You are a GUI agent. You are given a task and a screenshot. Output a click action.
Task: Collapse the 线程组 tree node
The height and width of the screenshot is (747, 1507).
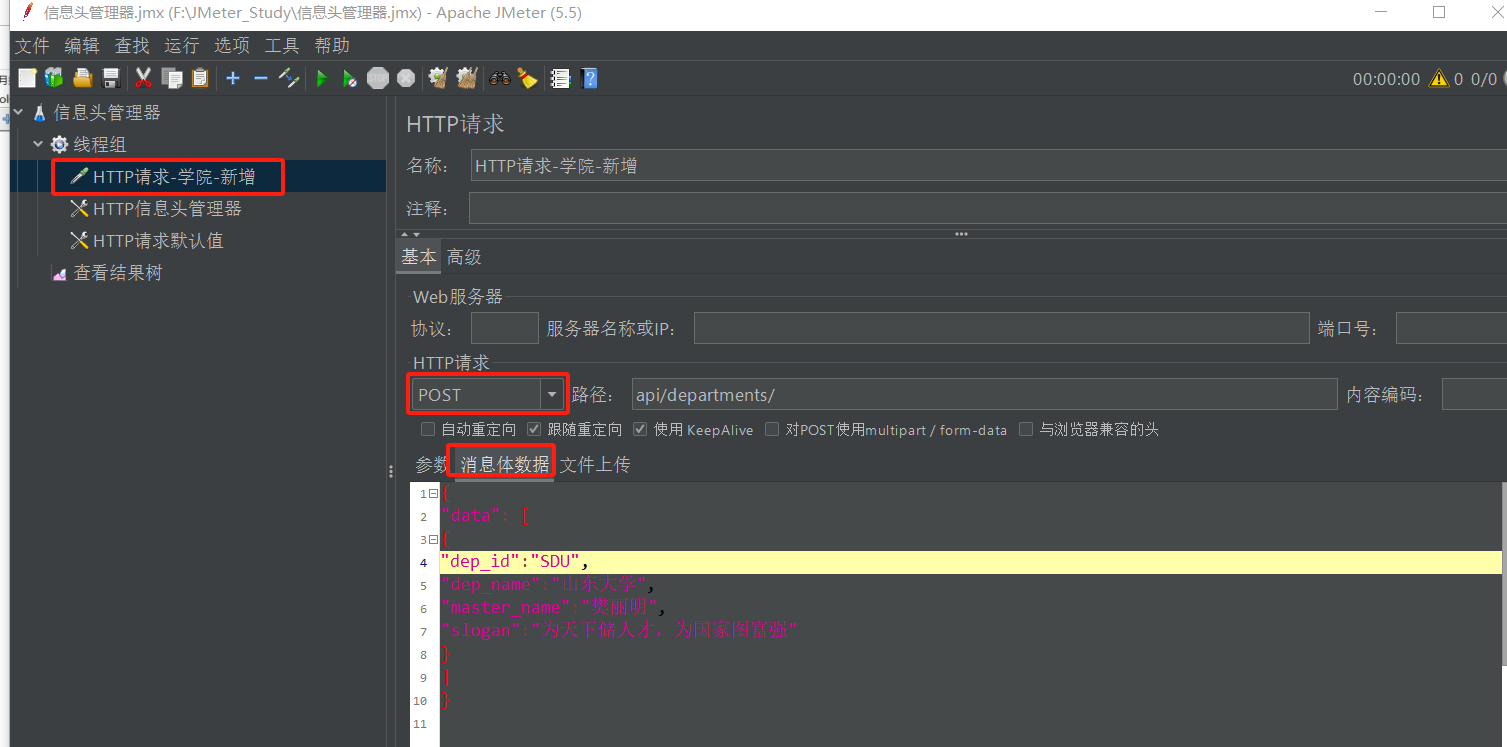tap(38, 144)
